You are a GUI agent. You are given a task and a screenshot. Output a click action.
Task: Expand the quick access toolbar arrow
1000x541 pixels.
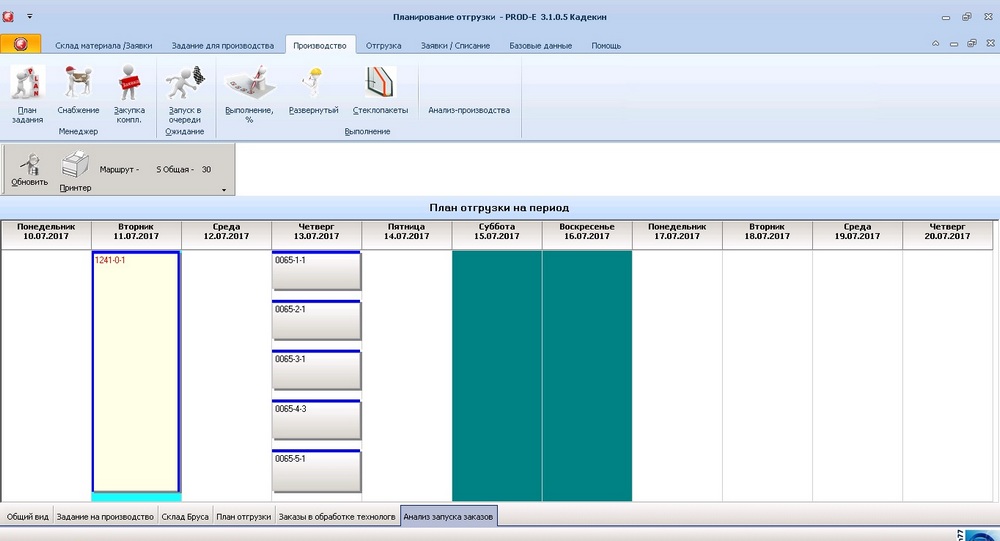tap(29, 17)
